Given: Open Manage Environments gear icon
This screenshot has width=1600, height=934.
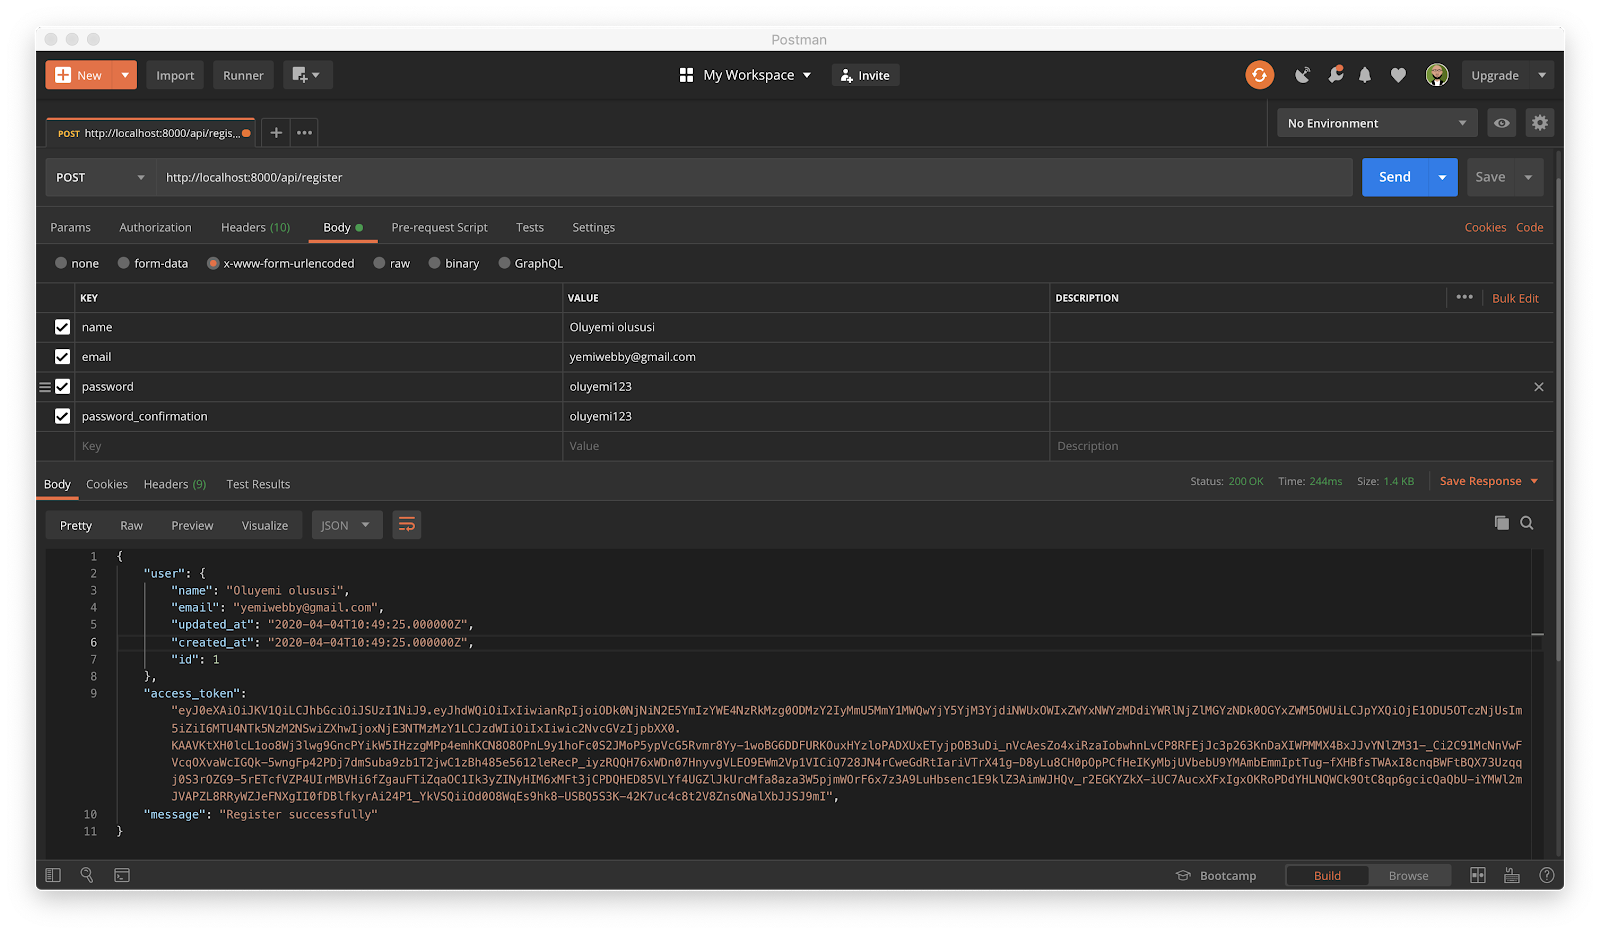Looking at the screenshot, I should [1540, 123].
